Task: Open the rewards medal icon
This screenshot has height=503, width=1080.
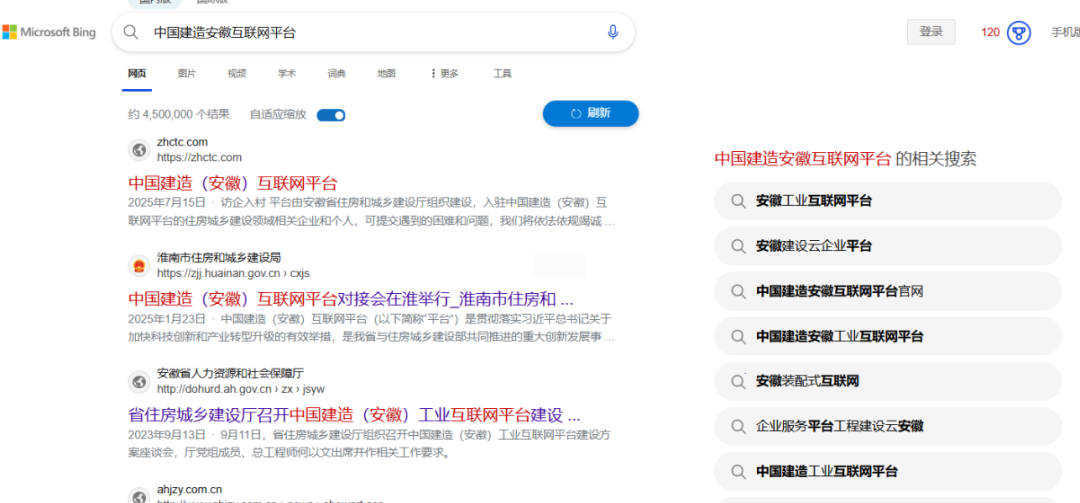Action: (x=1019, y=32)
